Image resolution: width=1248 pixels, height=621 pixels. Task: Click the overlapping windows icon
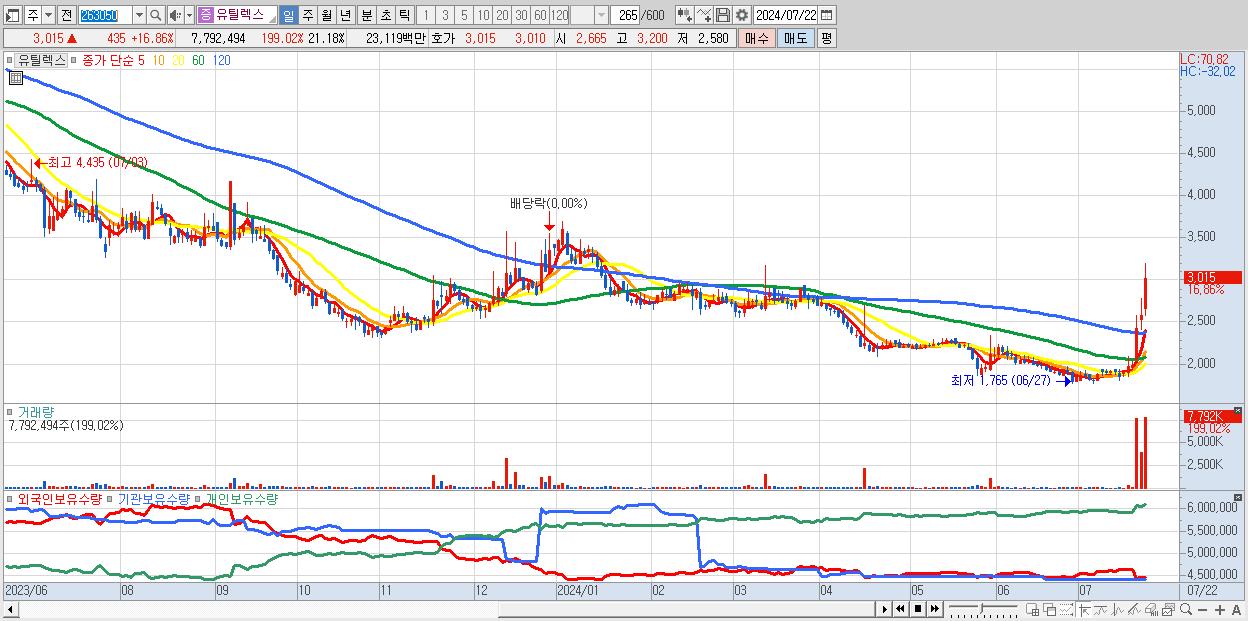point(1050,609)
